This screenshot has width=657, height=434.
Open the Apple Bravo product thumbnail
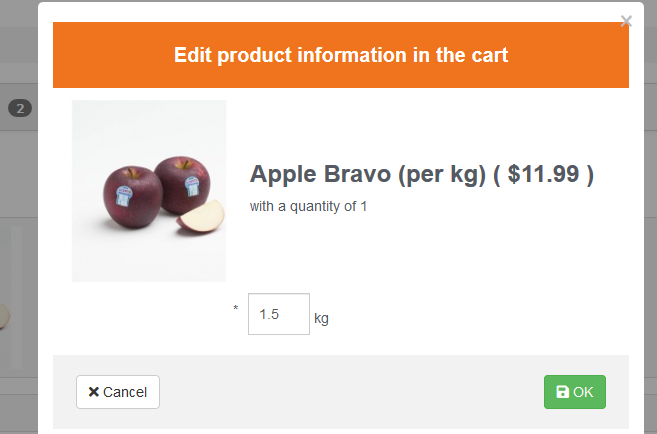tap(149, 191)
